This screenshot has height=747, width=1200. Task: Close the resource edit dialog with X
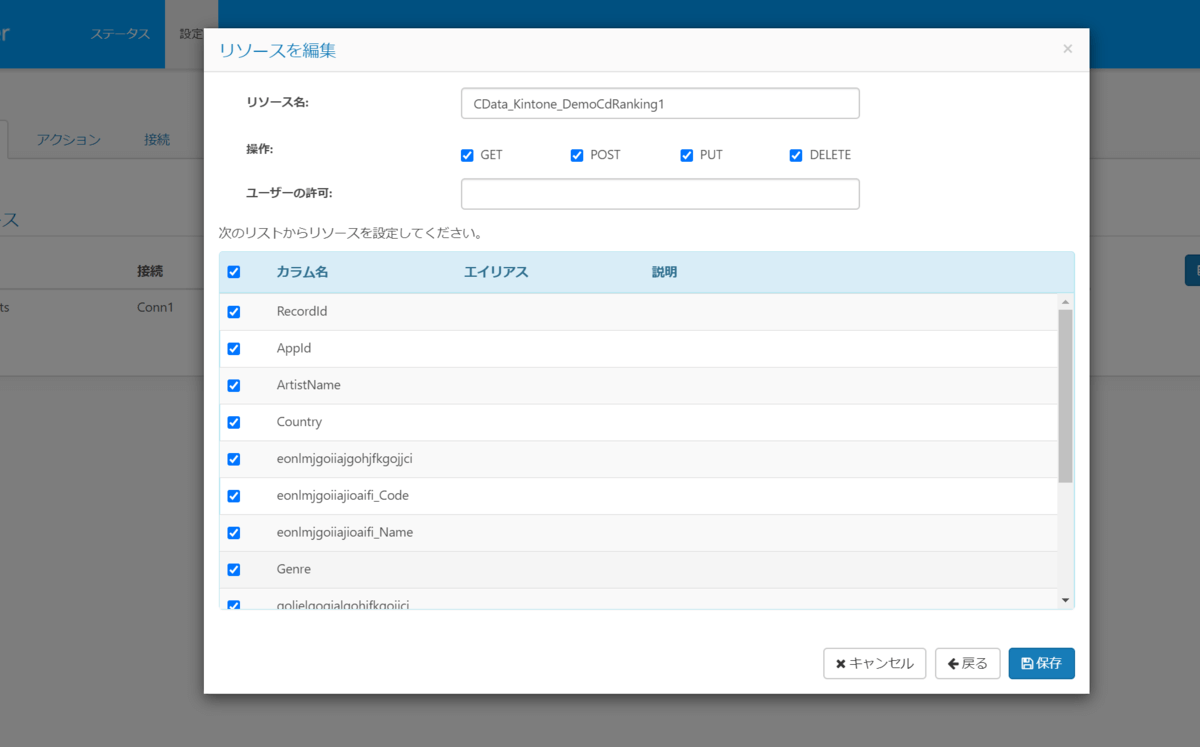(x=1067, y=49)
